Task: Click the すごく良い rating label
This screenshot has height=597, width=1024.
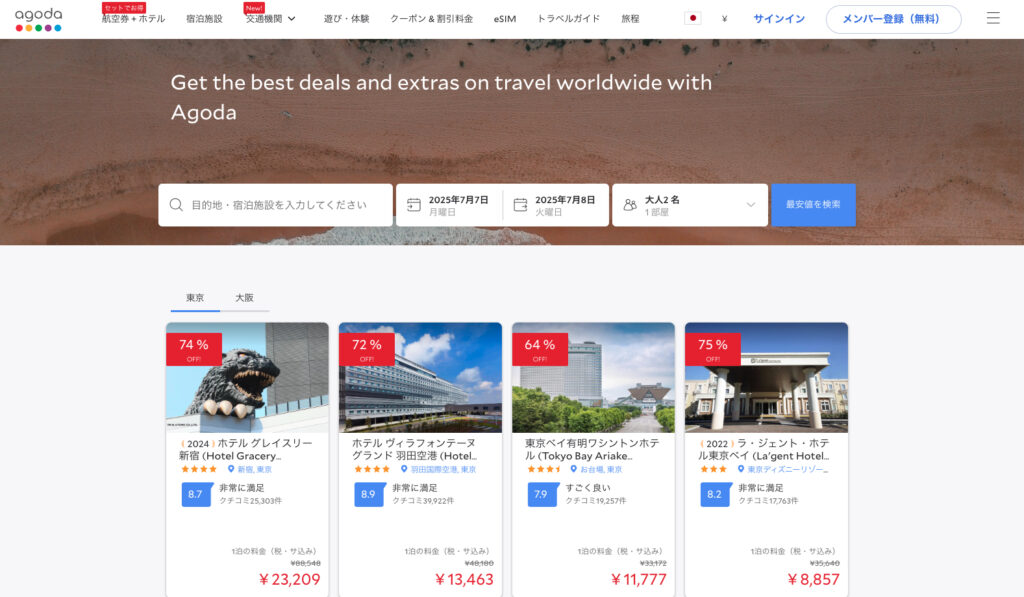Action: (x=588, y=488)
